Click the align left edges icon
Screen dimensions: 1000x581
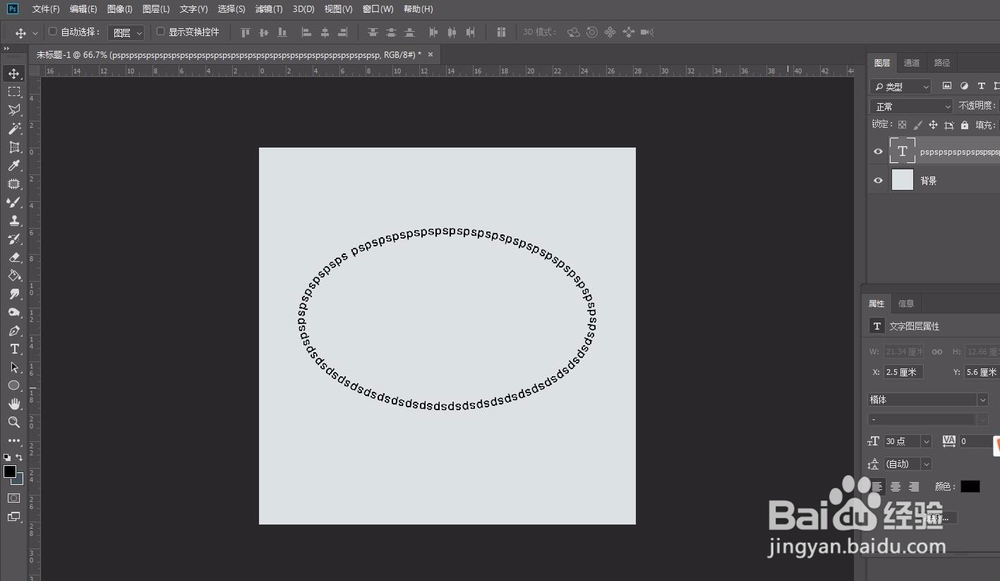point(306,32)
